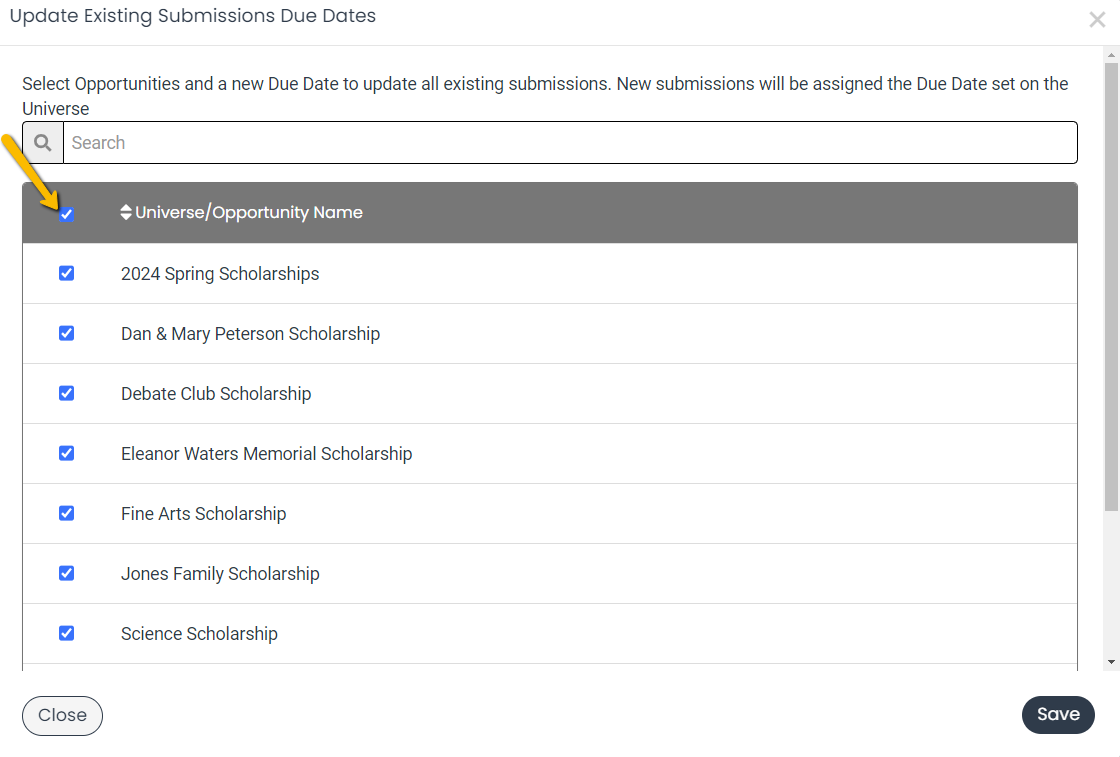Uncheck Debate Club Scholarship checkbox
Viewport: 1120px width, 757px height.
click(x=66, y=393)
